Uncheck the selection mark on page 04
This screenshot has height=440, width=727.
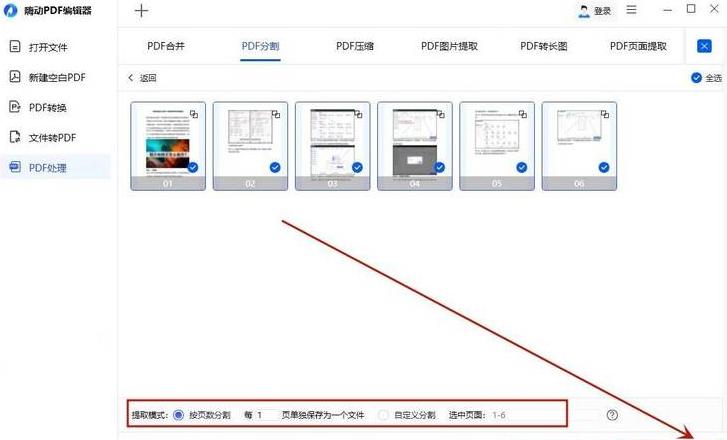(440, 167)
